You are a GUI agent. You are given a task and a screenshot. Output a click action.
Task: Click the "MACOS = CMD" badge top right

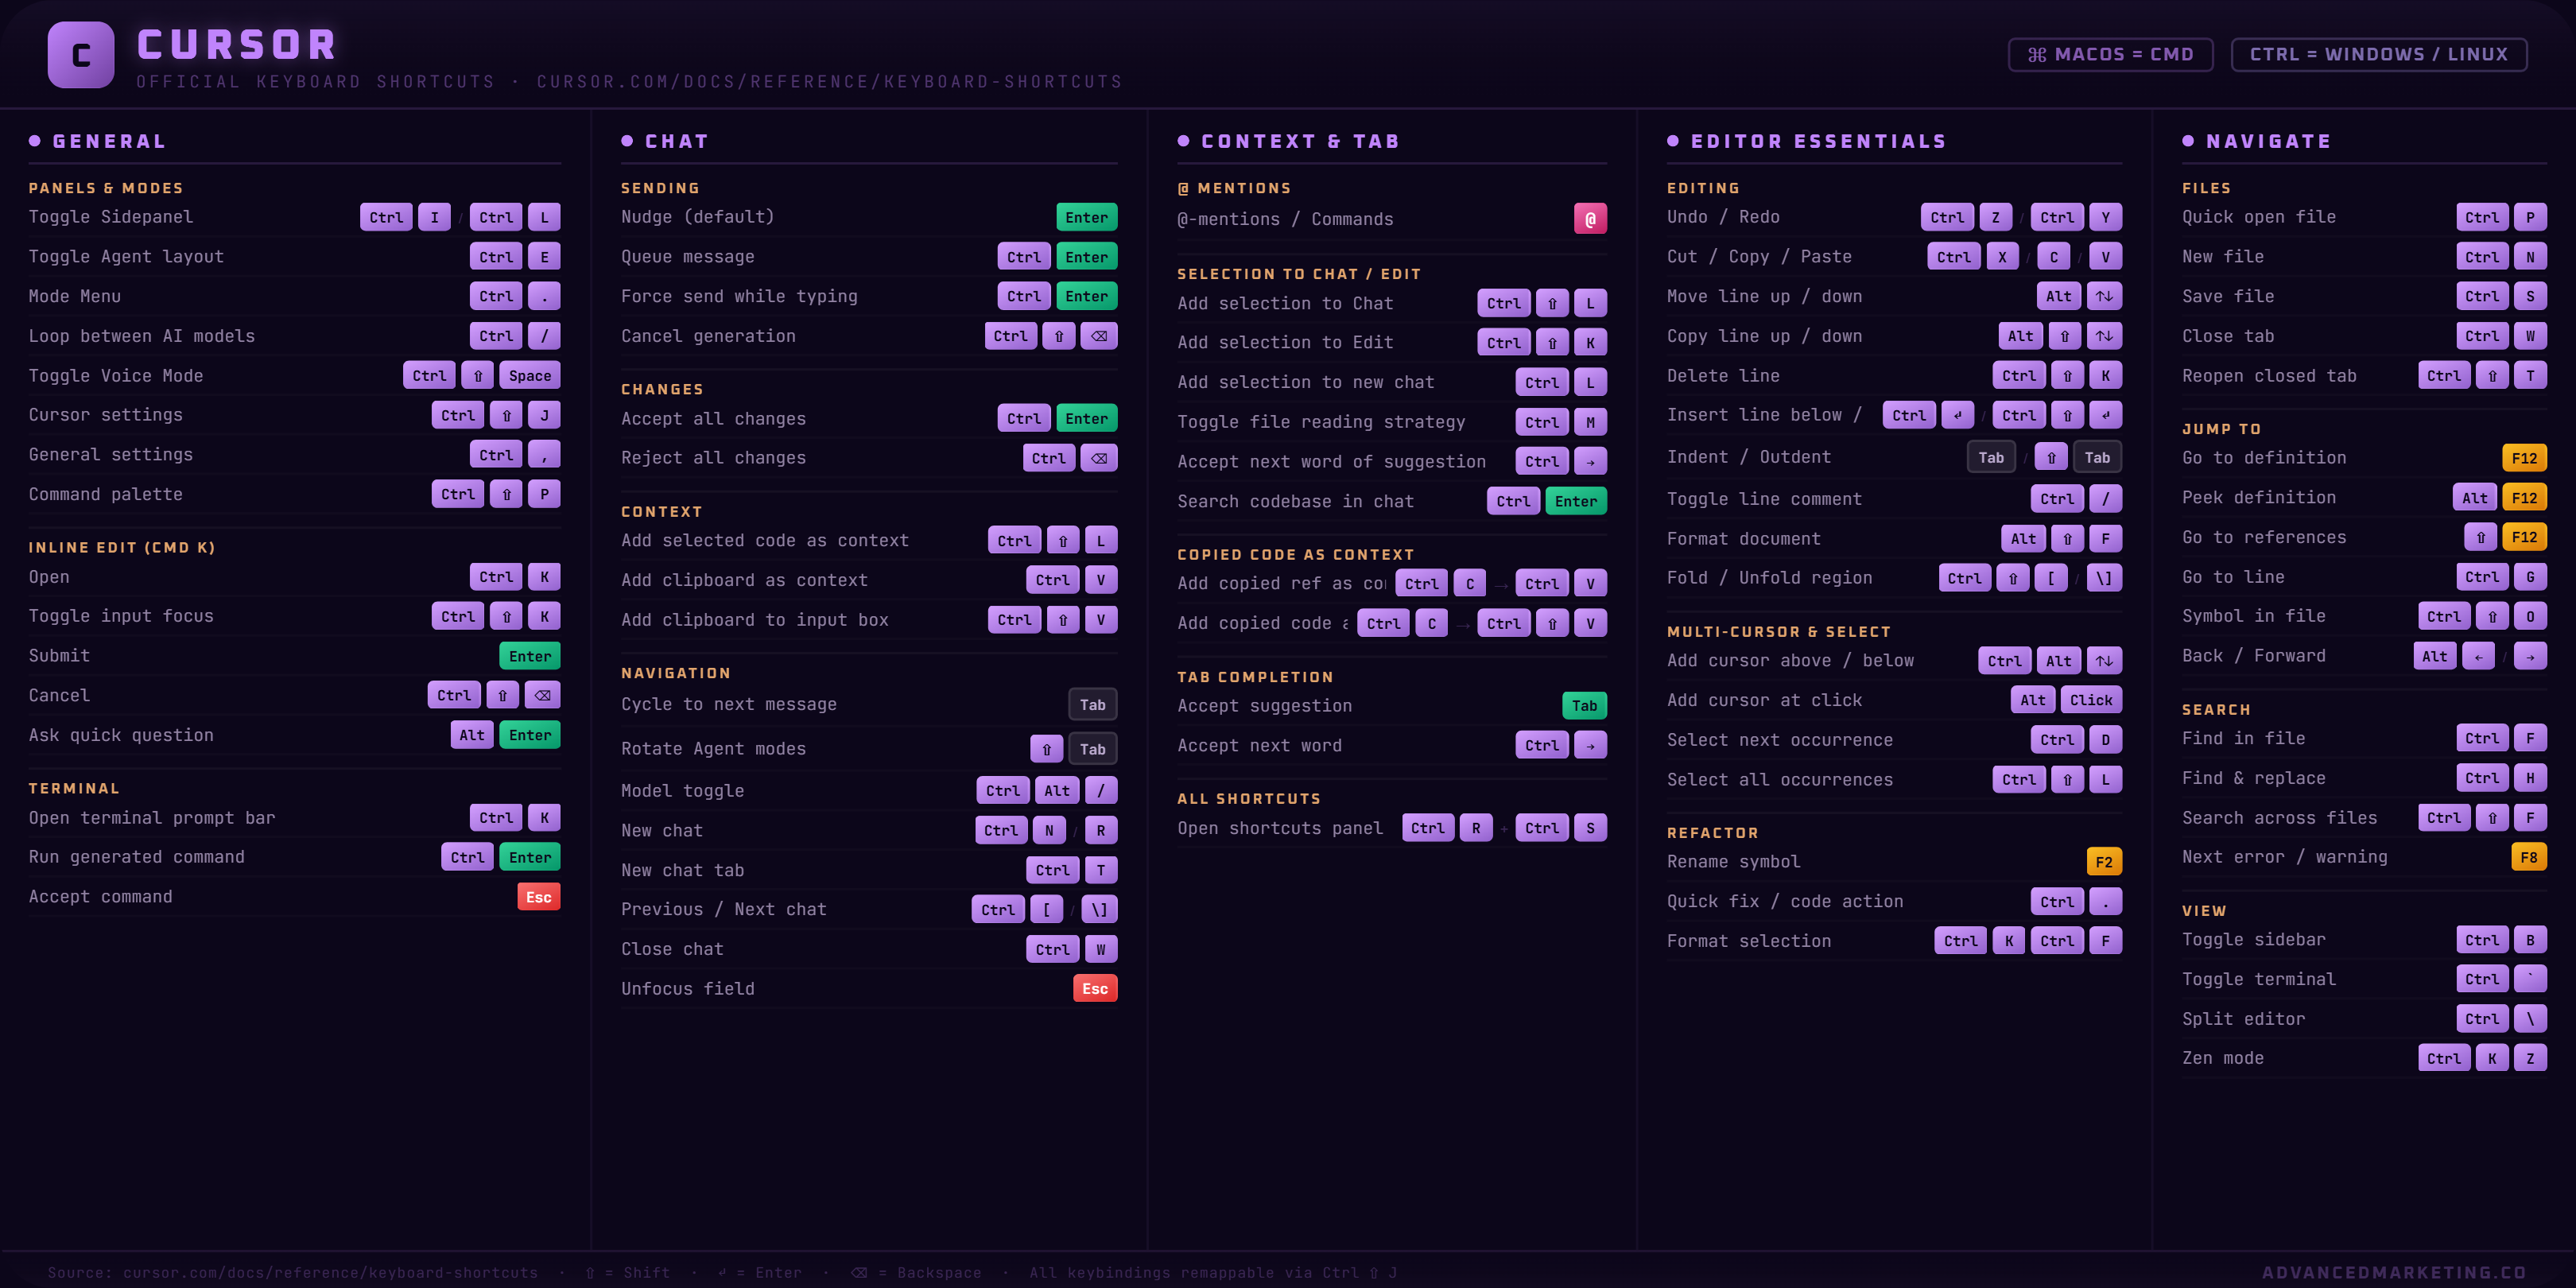click(x=2110, y=54)
